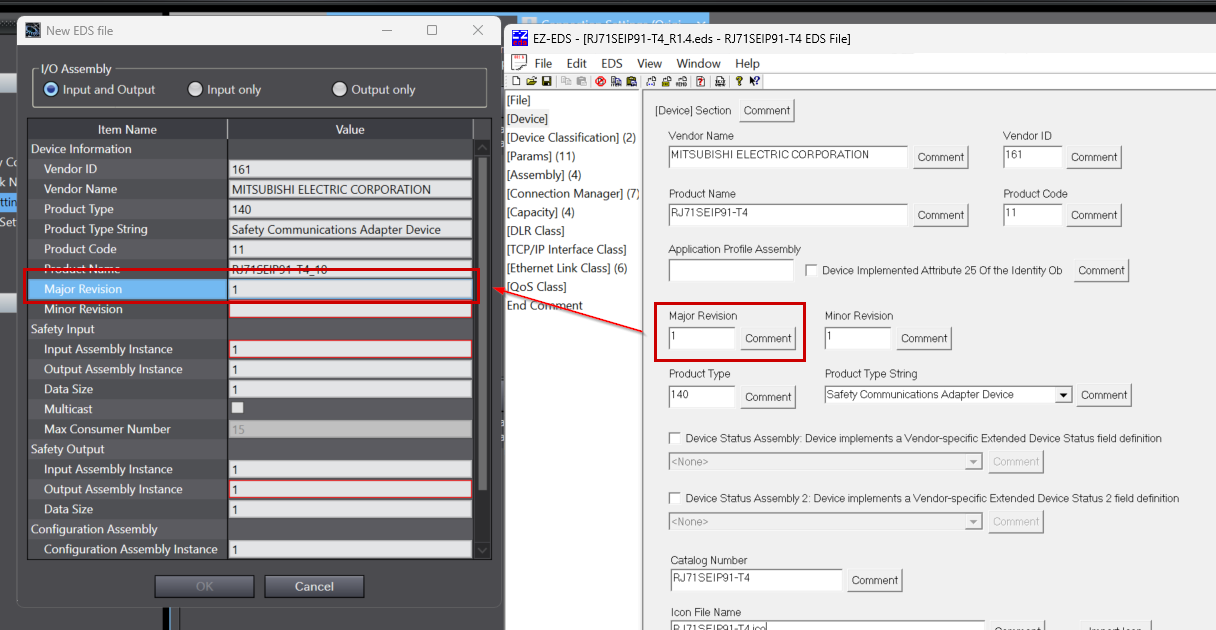
Task: Click the Paste clipboard icon in EZ-EDS toolbar
Action: [x=582, y=81]
